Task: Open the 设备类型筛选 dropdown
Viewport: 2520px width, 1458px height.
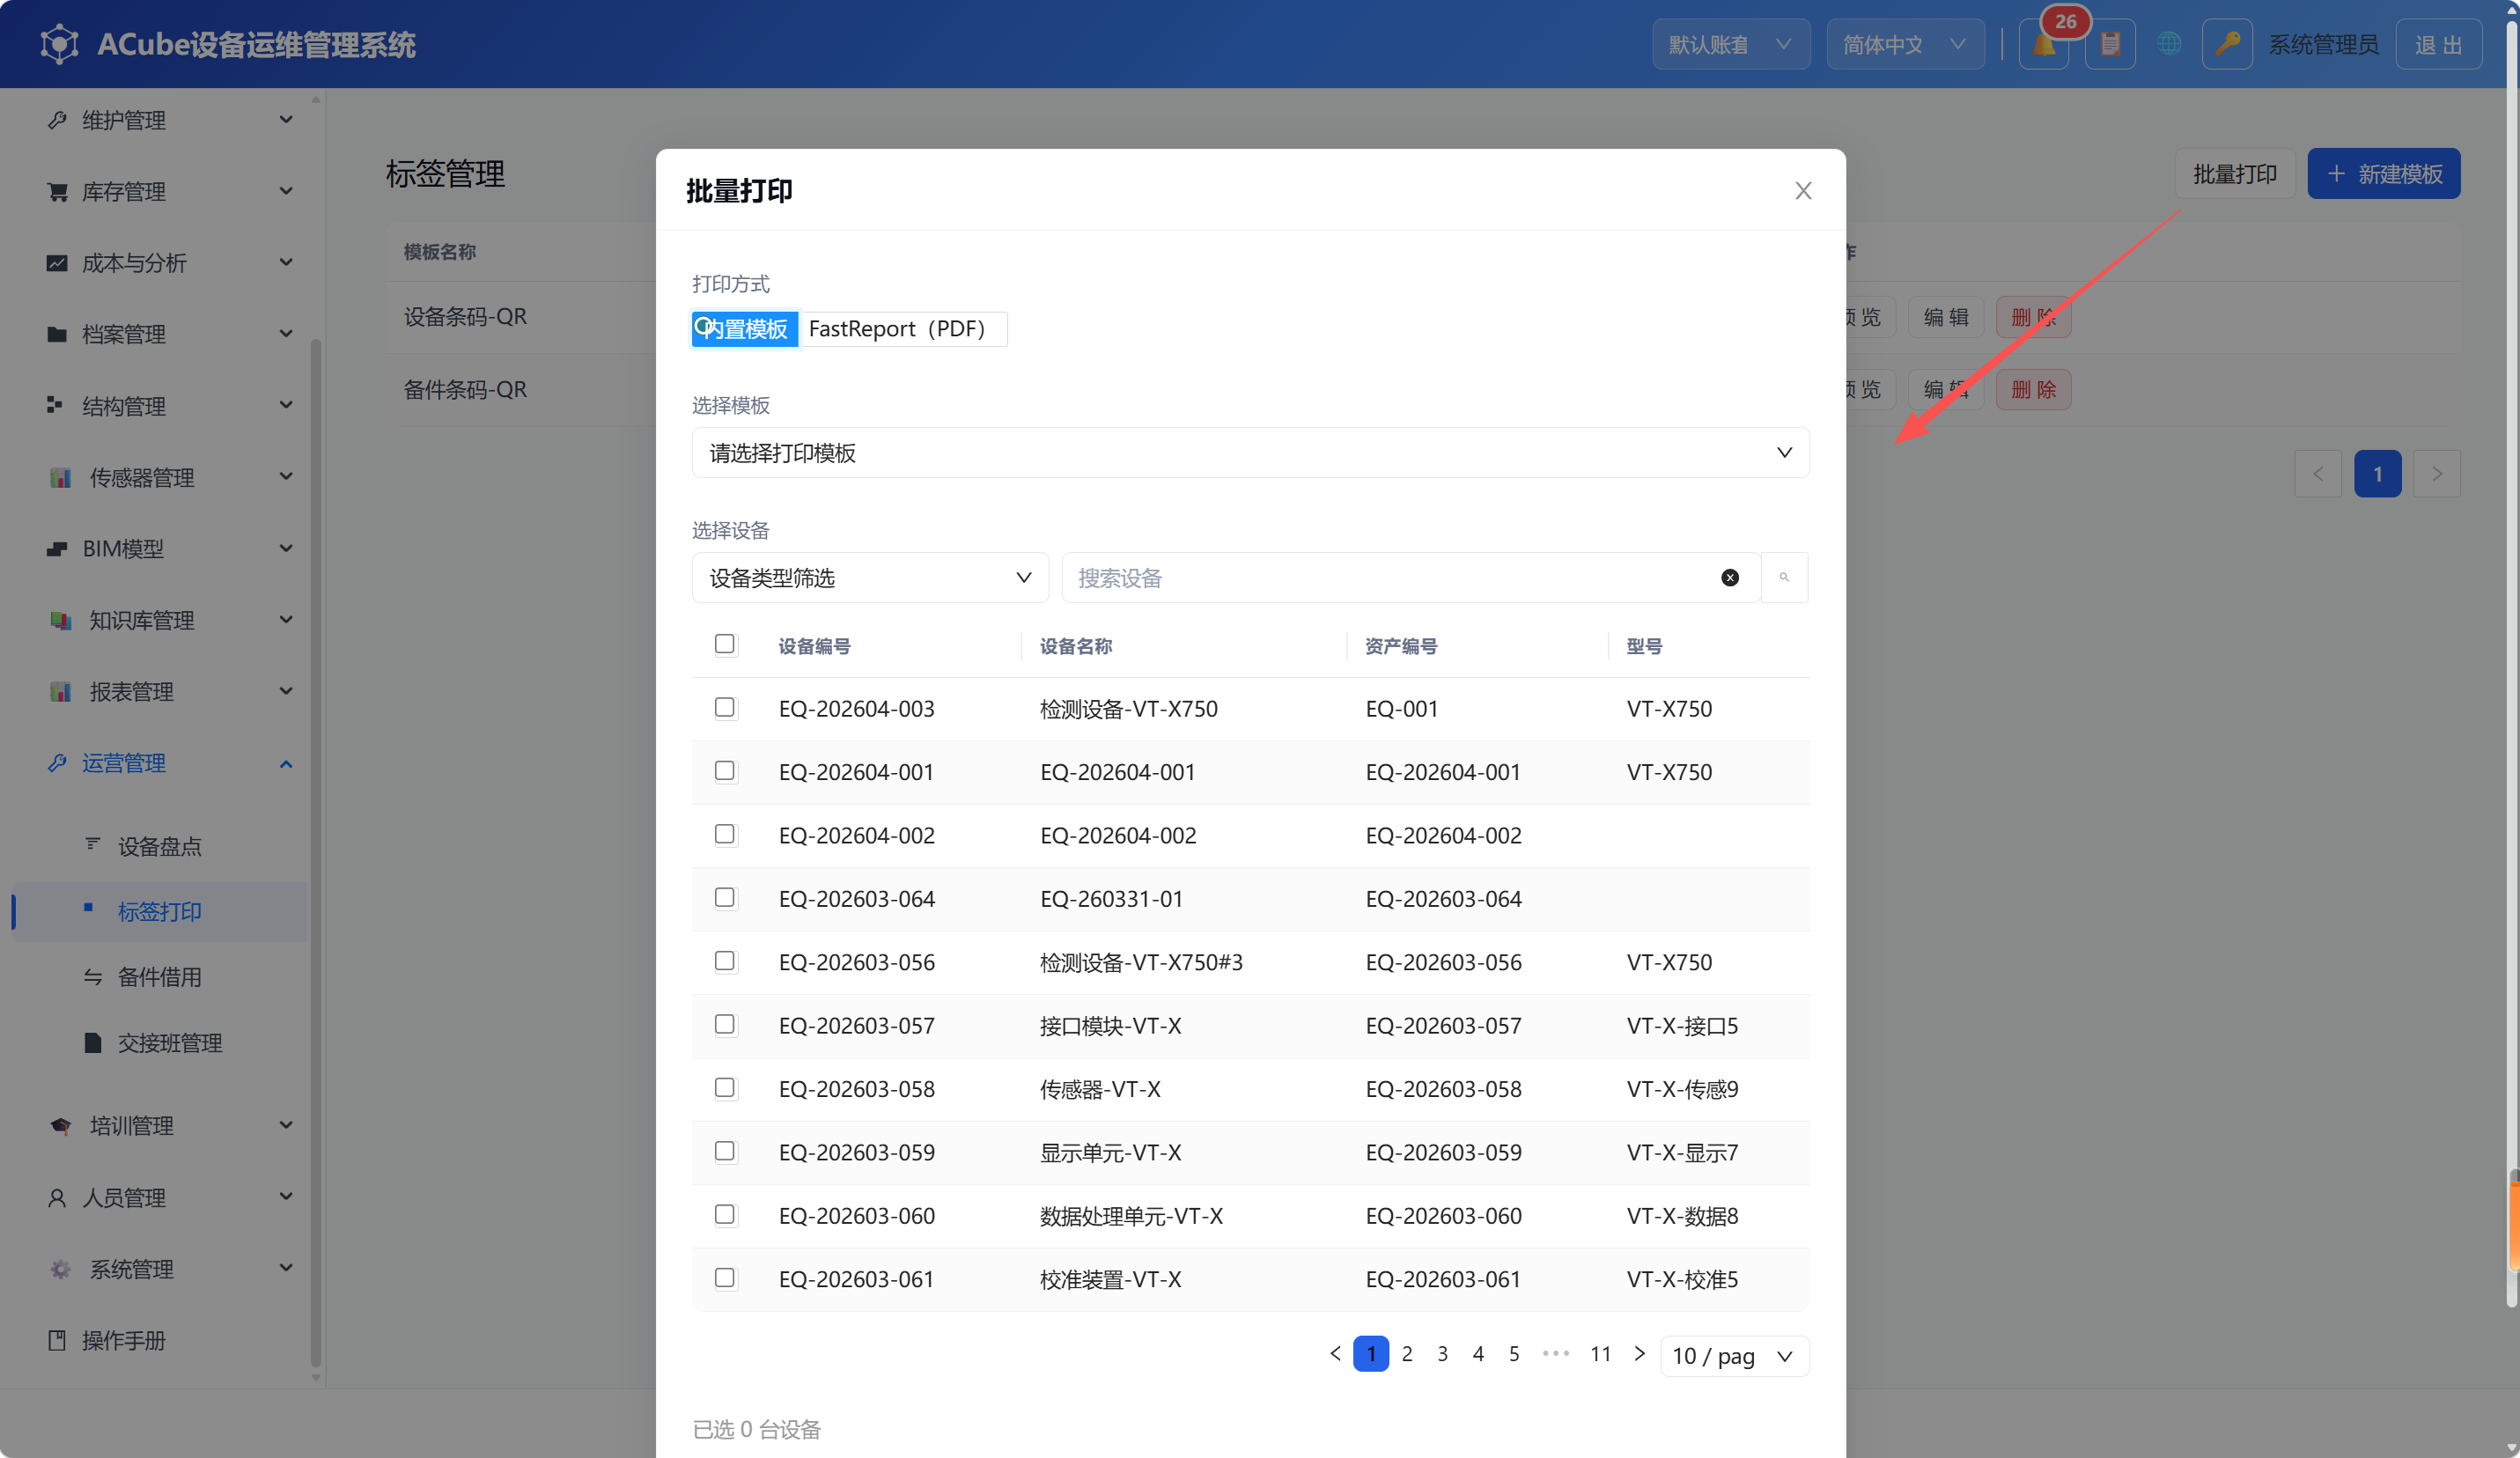Action: [870, 577]
